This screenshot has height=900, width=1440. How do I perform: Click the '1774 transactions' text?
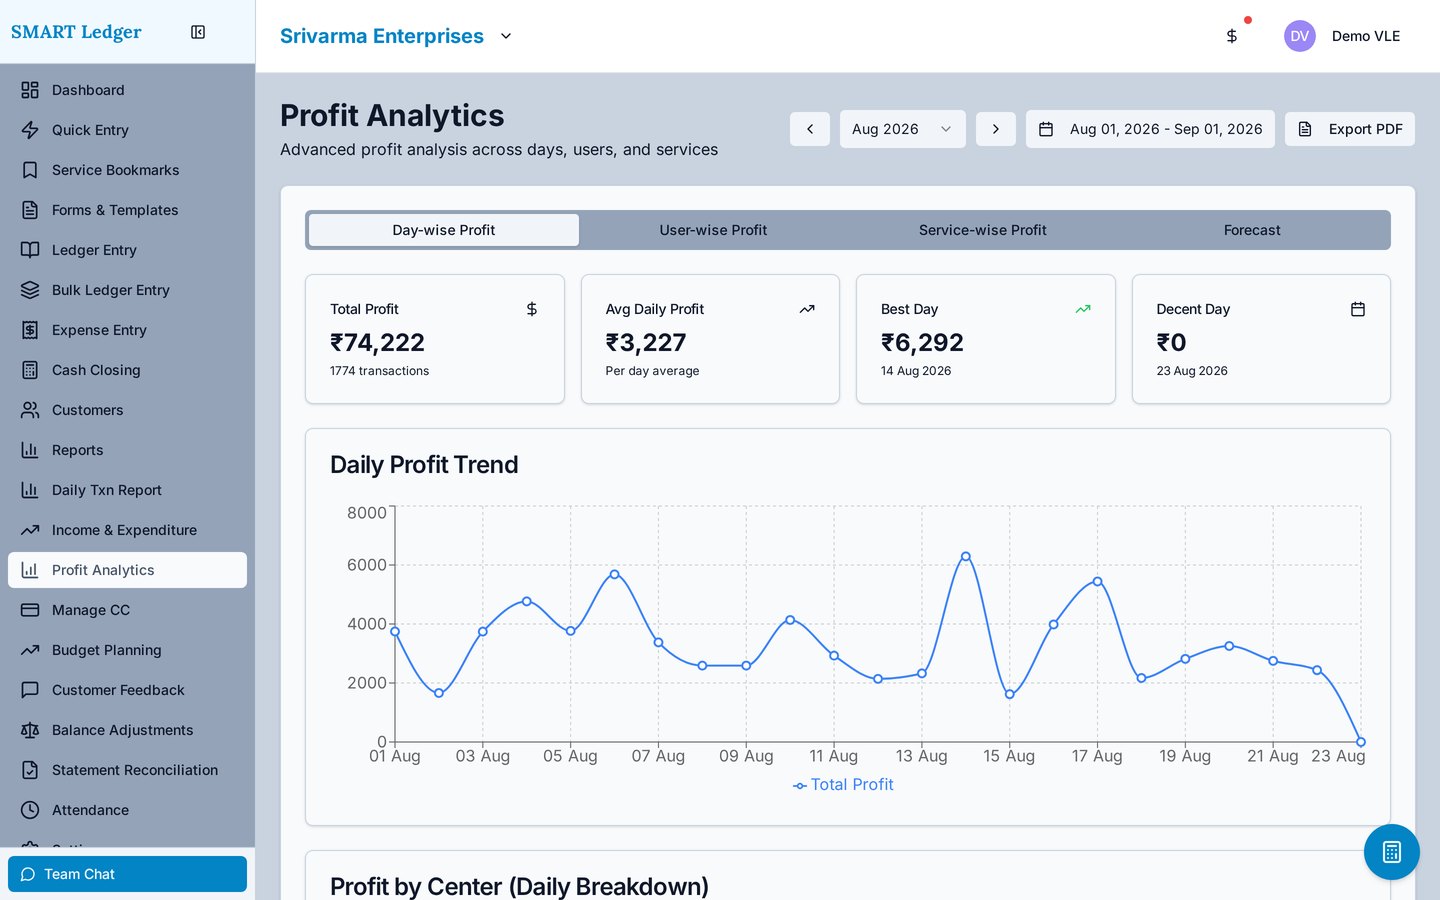pos(379,371)
